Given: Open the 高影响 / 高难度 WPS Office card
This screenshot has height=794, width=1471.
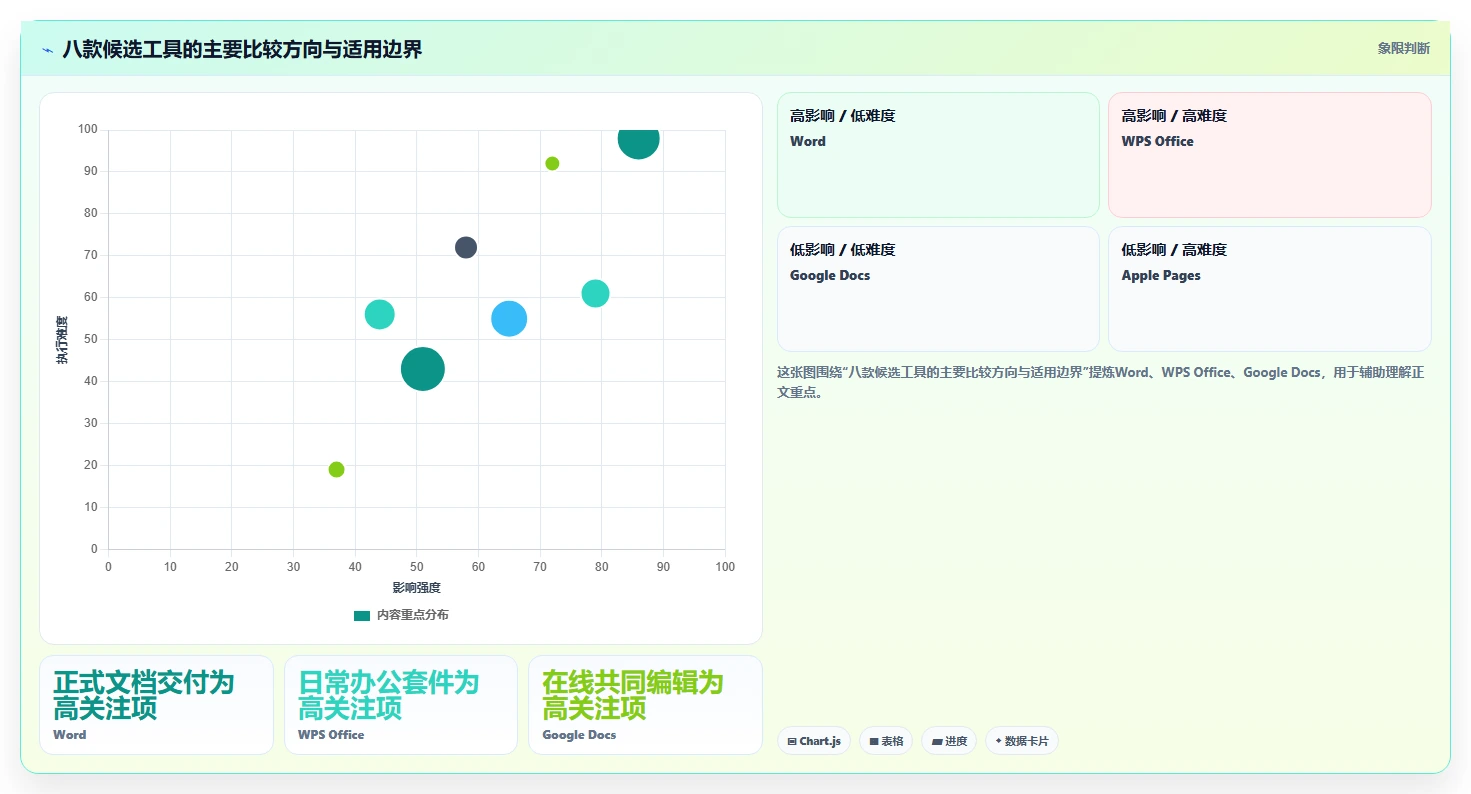Looking at the screenshot, I should pos(1270,155).
